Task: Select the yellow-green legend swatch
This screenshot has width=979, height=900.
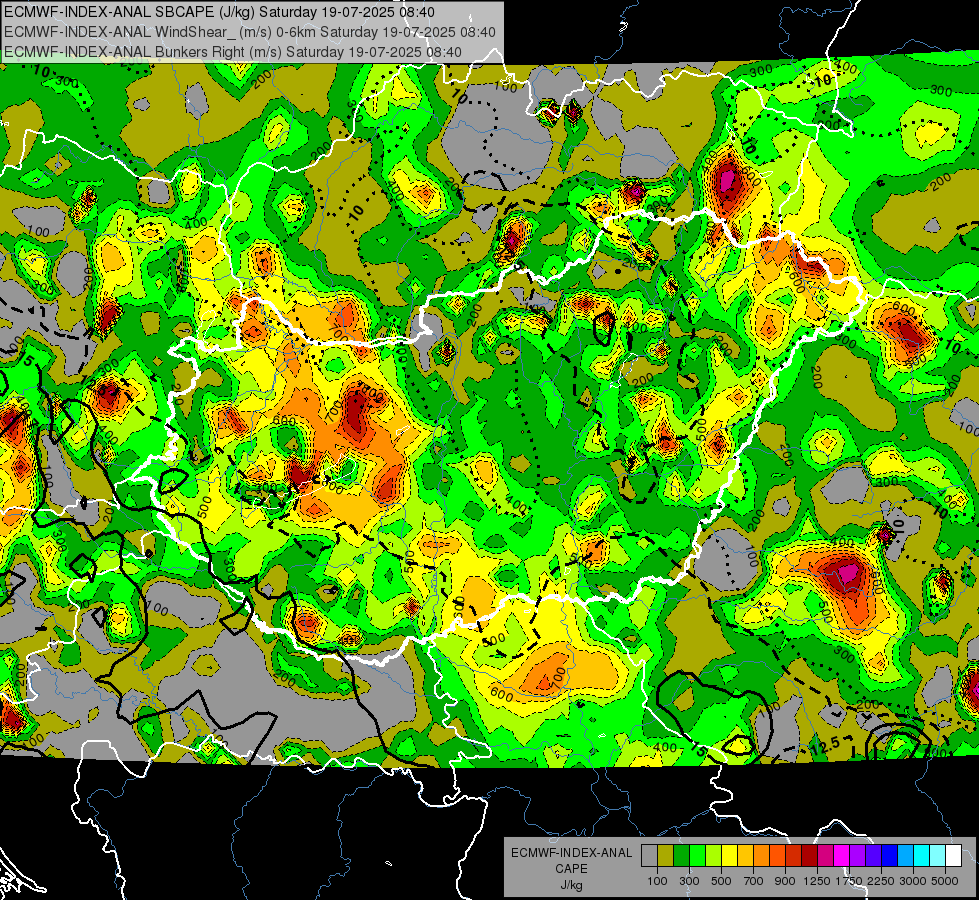Action: point(714,855)
